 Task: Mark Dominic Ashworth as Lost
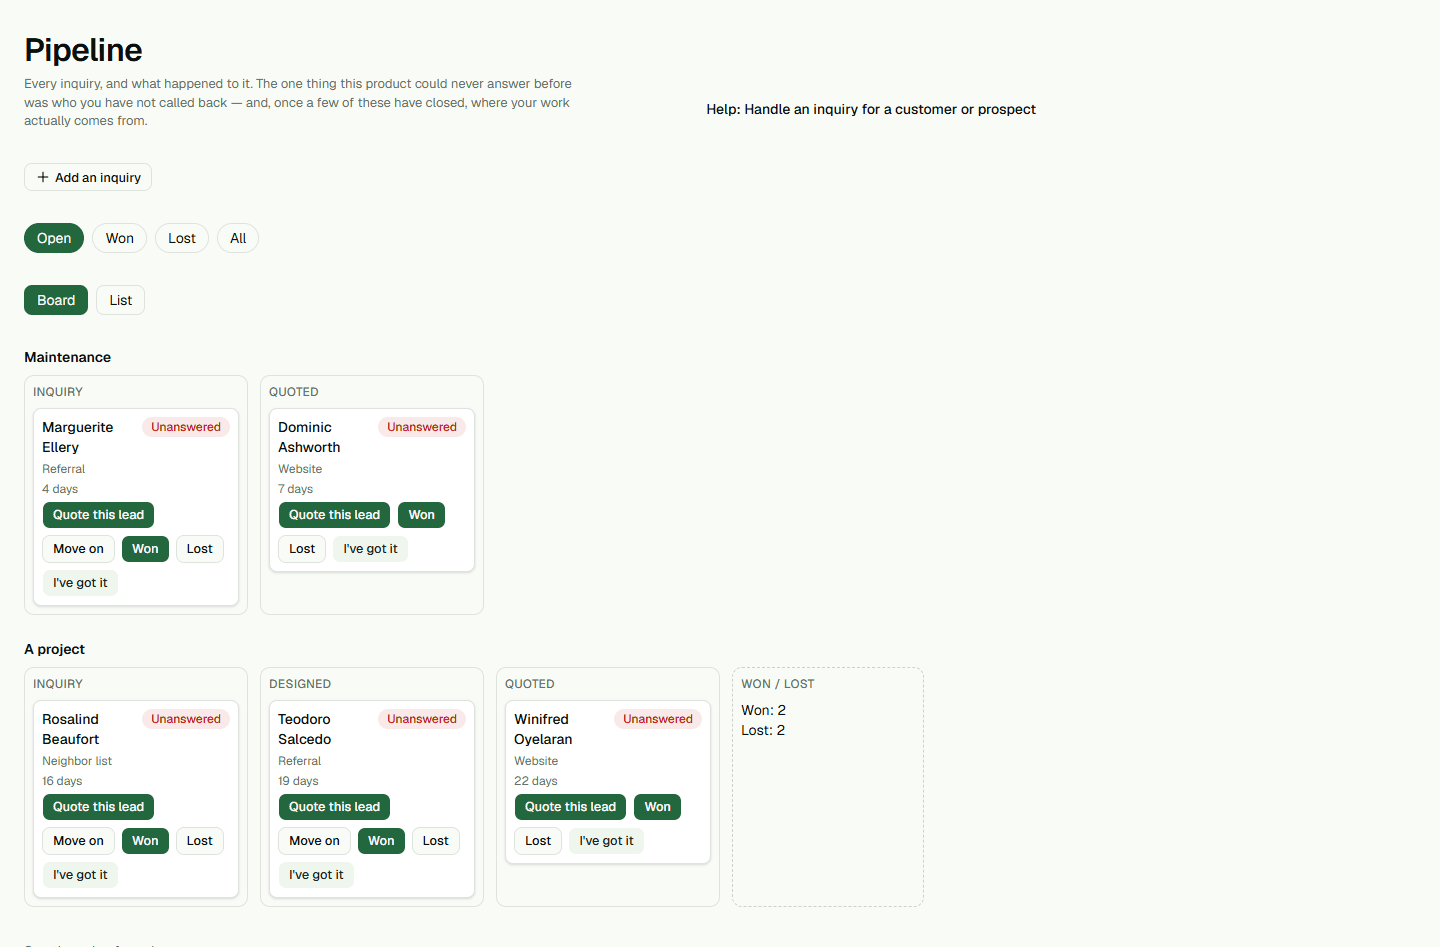coord(302,549)
